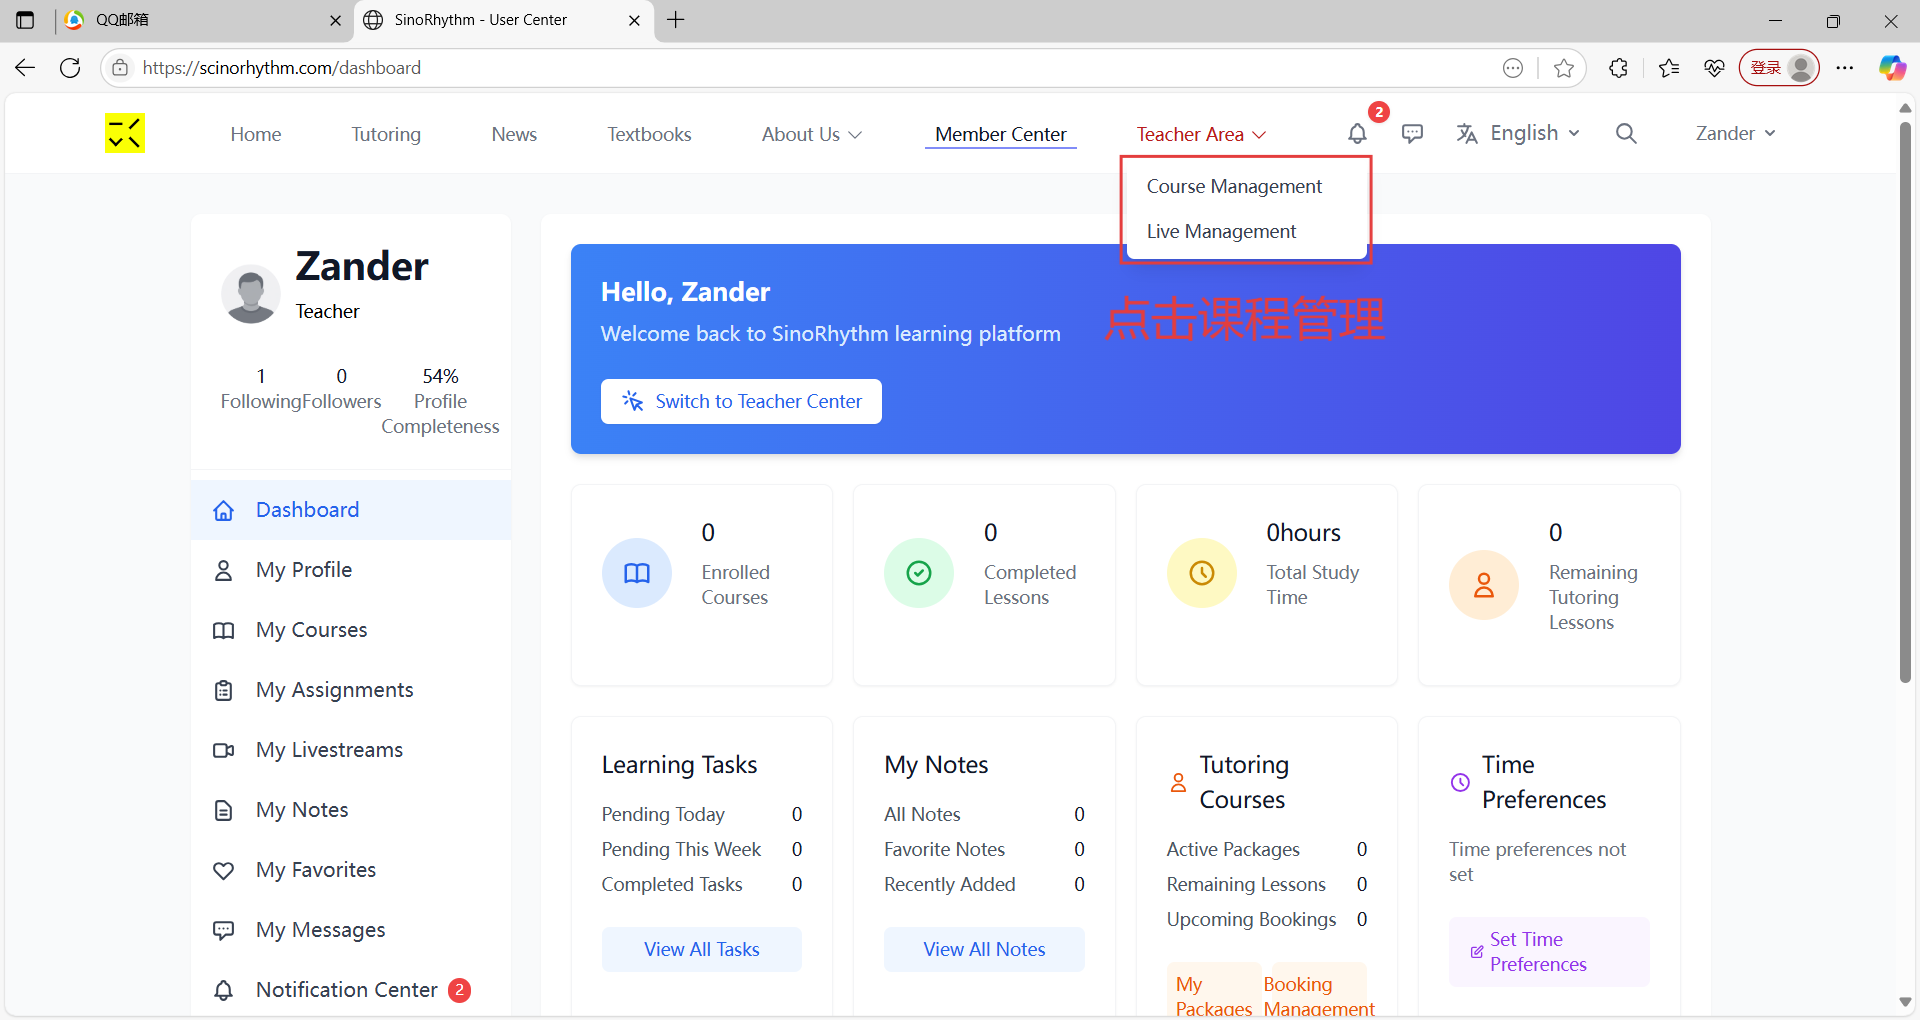This screenshot has width=1920, height=1020.
Task: Collapse the Teacher Area dropdown
Action: point(1201,134)
